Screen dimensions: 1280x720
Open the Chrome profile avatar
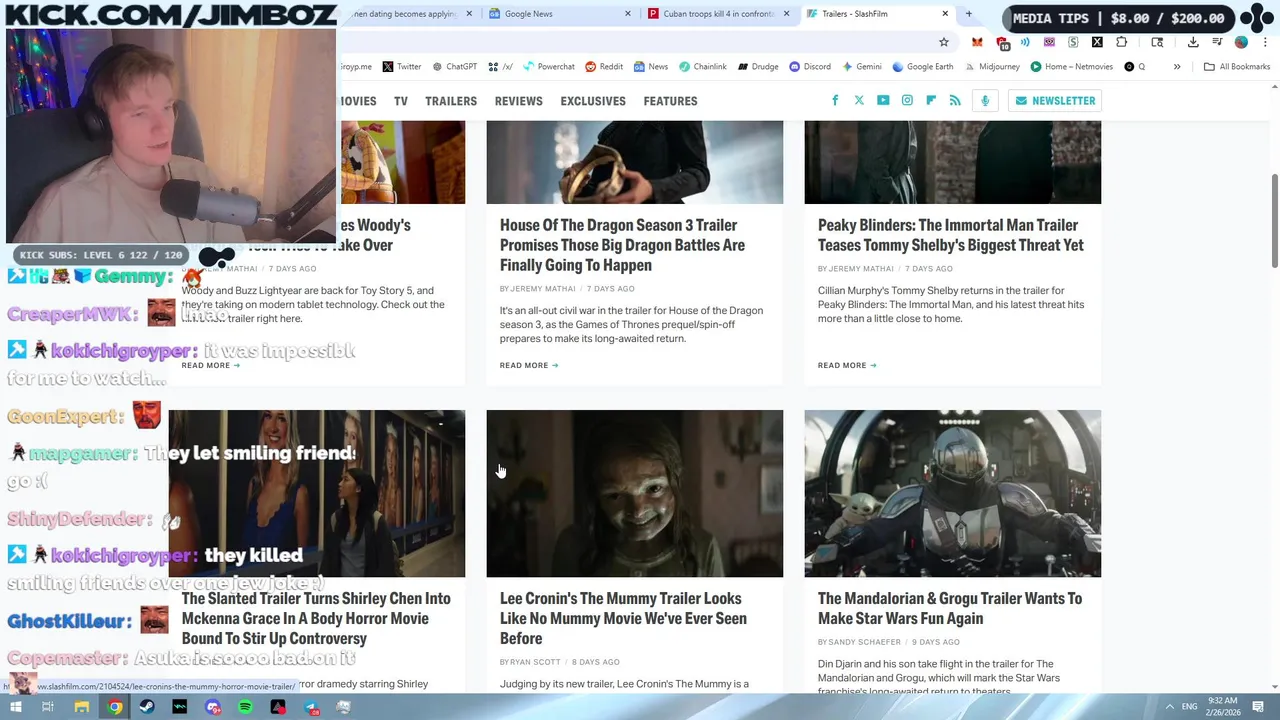(x=1241, y=42)
